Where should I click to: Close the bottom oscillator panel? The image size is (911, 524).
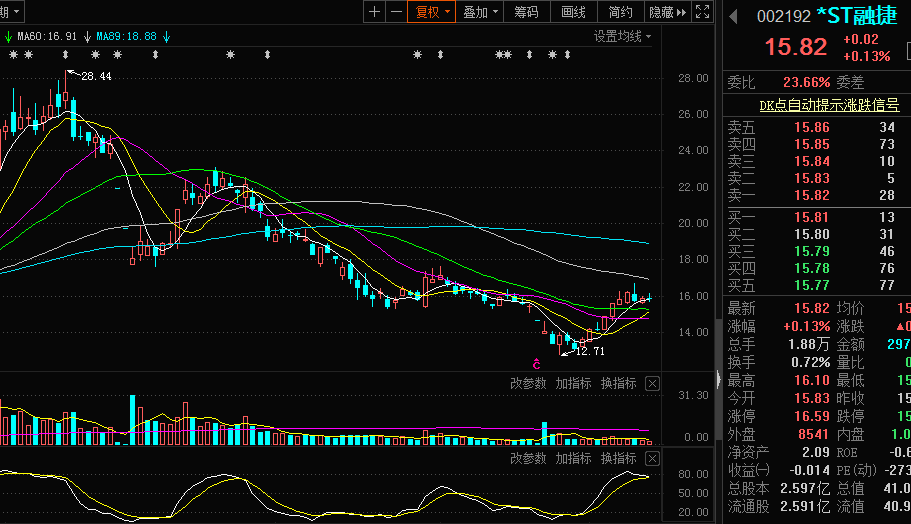pos(652,458)
